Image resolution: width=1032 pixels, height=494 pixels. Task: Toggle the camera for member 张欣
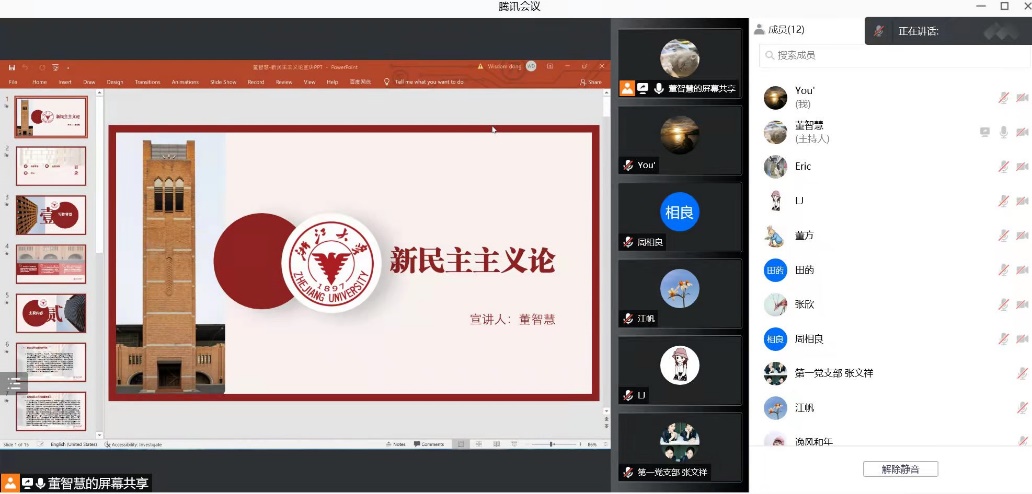coord(1022,304)
